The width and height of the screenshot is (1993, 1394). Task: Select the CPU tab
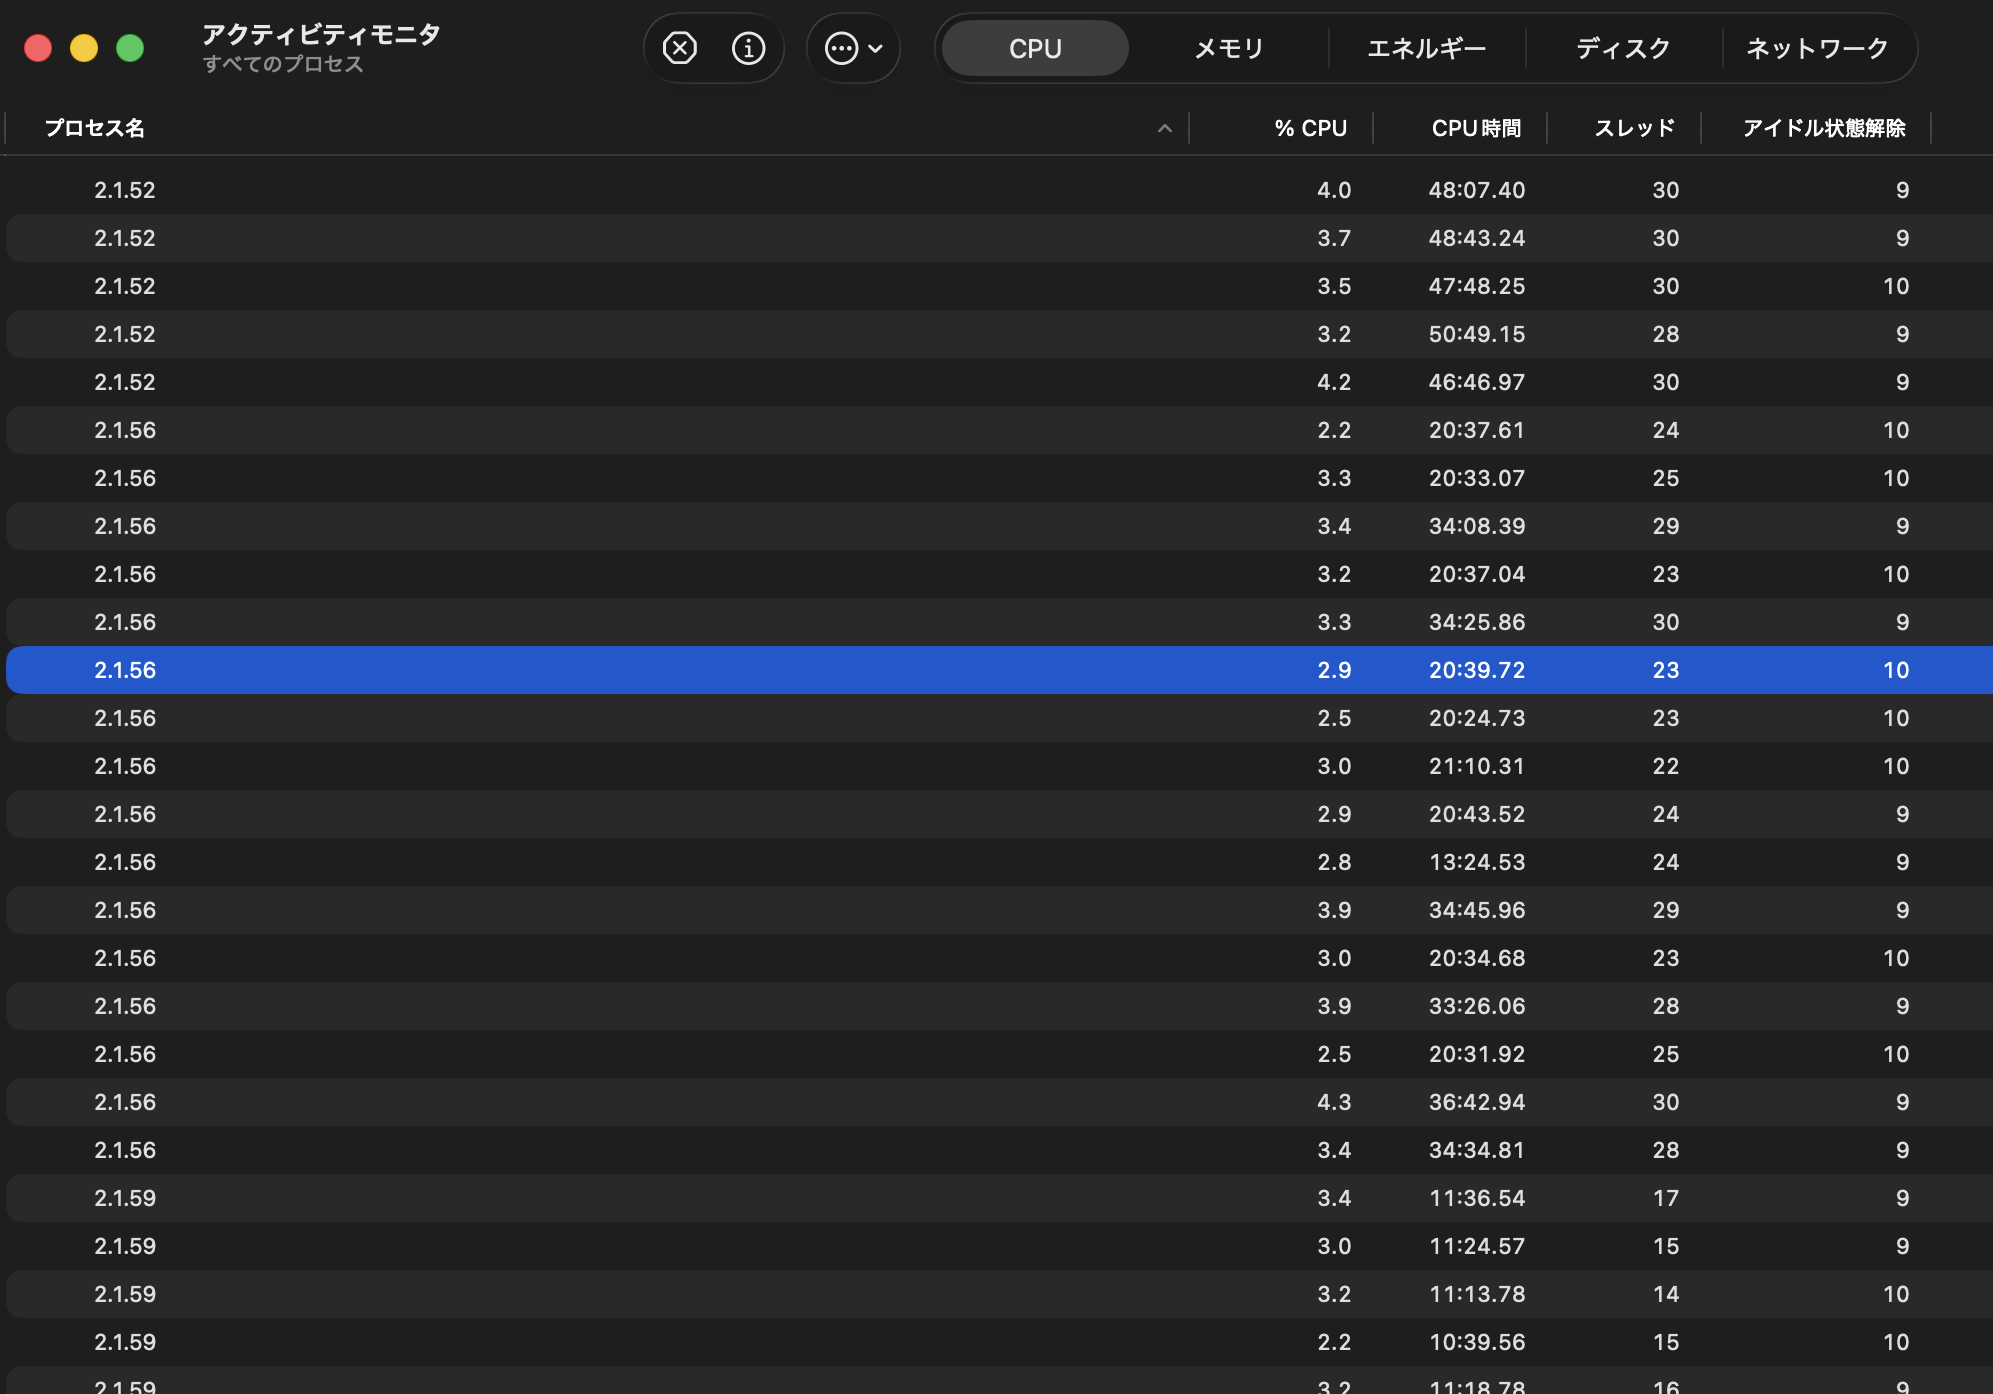(x=1035, y=48)
